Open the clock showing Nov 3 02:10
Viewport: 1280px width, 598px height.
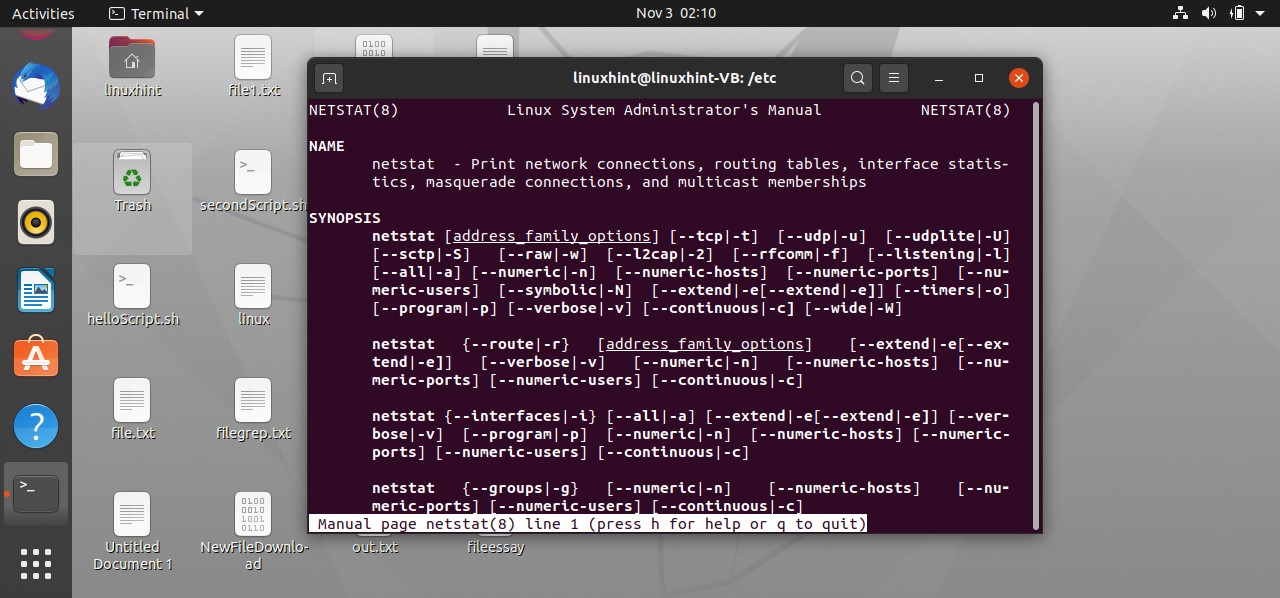click(x=675, y=13)
